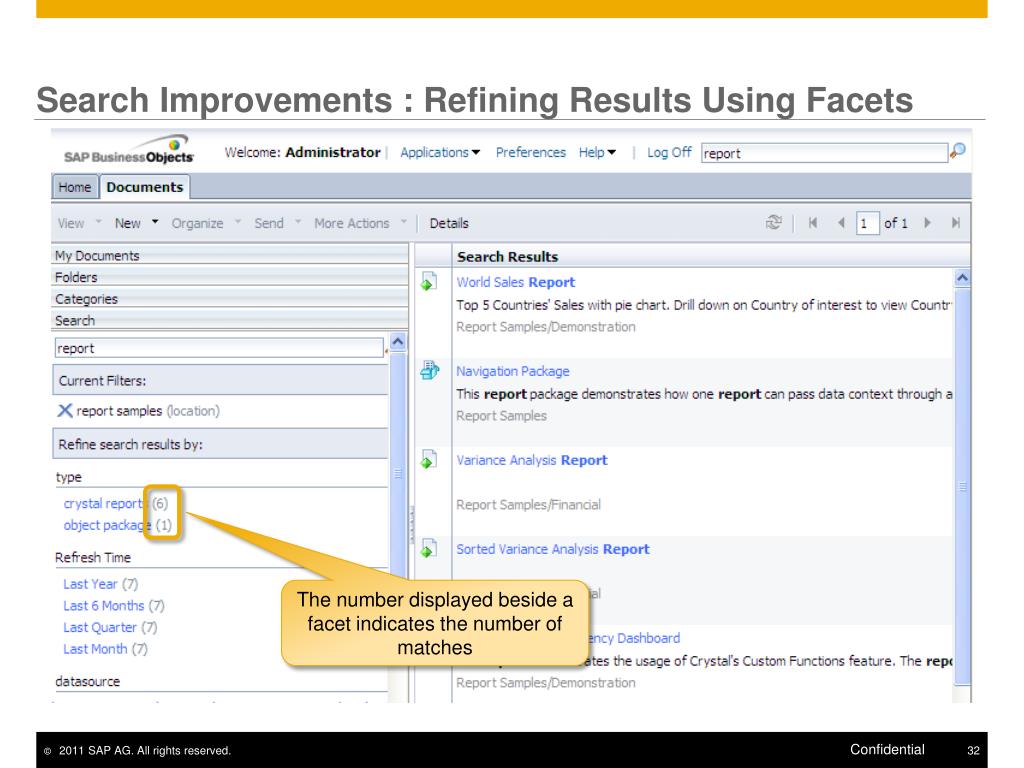Click the left panel search field with report
1024x768 pixels.
[x=219, y=348]
